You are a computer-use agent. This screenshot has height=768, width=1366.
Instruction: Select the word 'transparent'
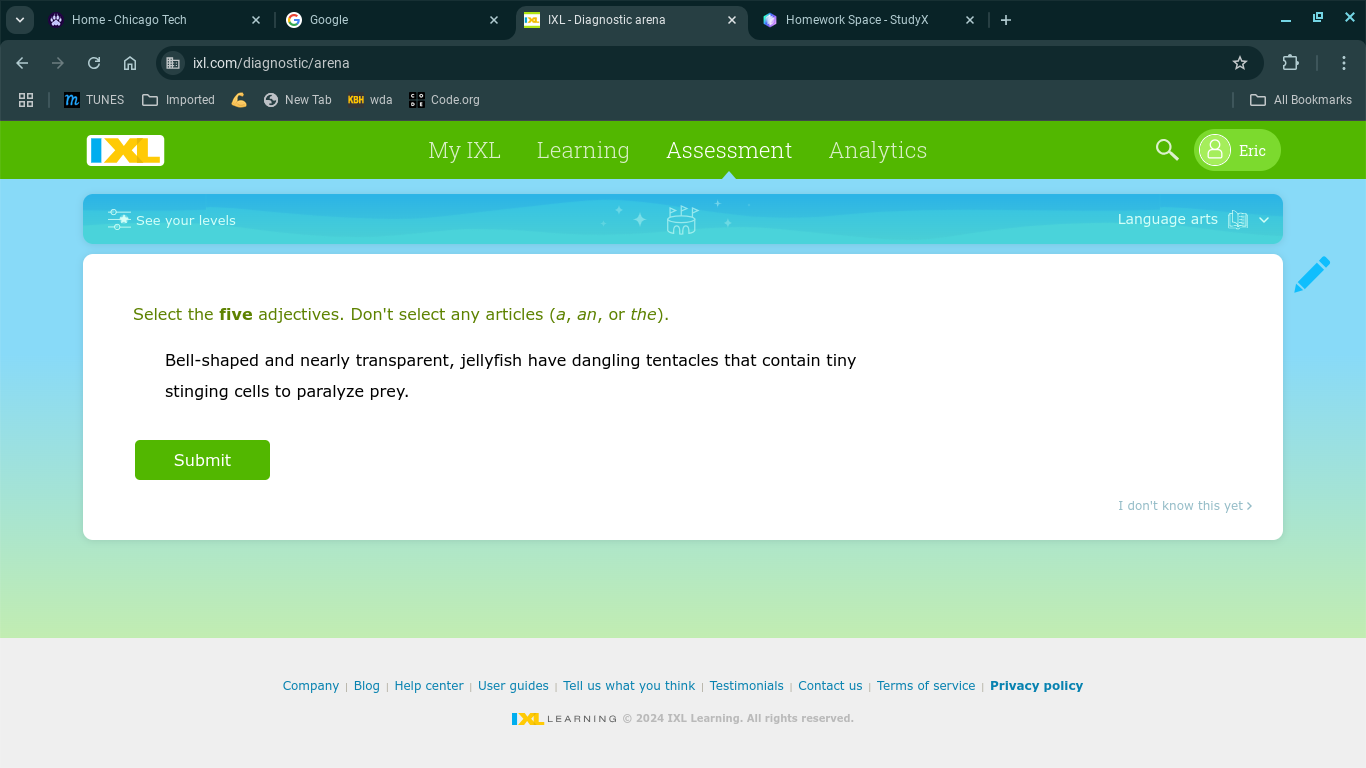pos(401,361)
